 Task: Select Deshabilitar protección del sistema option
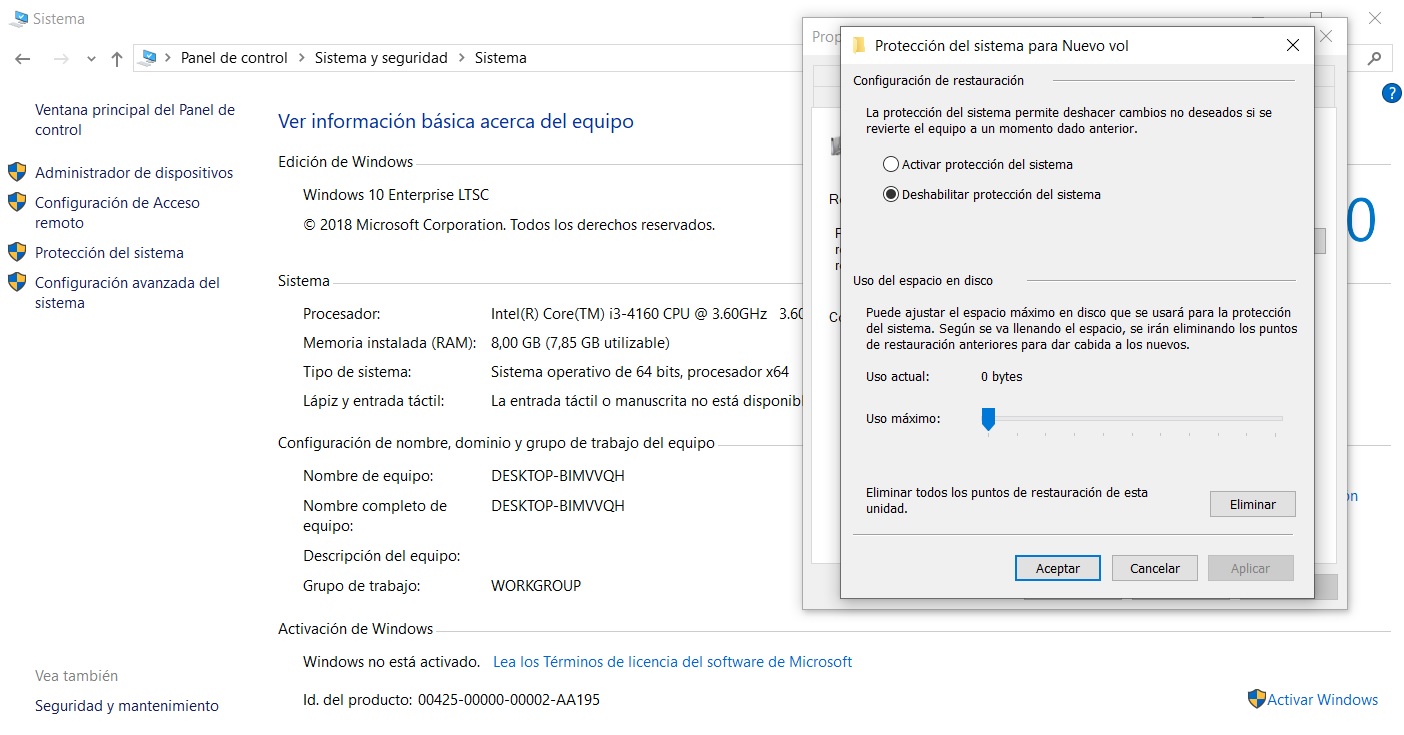click(891, 195)
